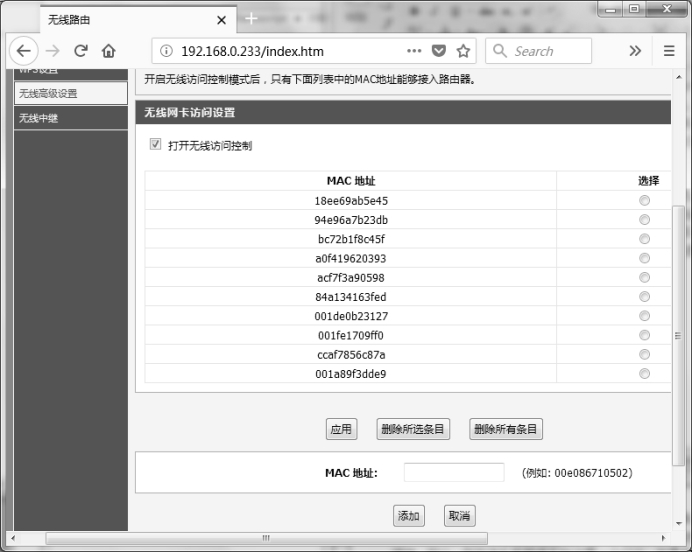Click the search magnifier icon
This screenshot has width=692, height=552.
(500, 51)
